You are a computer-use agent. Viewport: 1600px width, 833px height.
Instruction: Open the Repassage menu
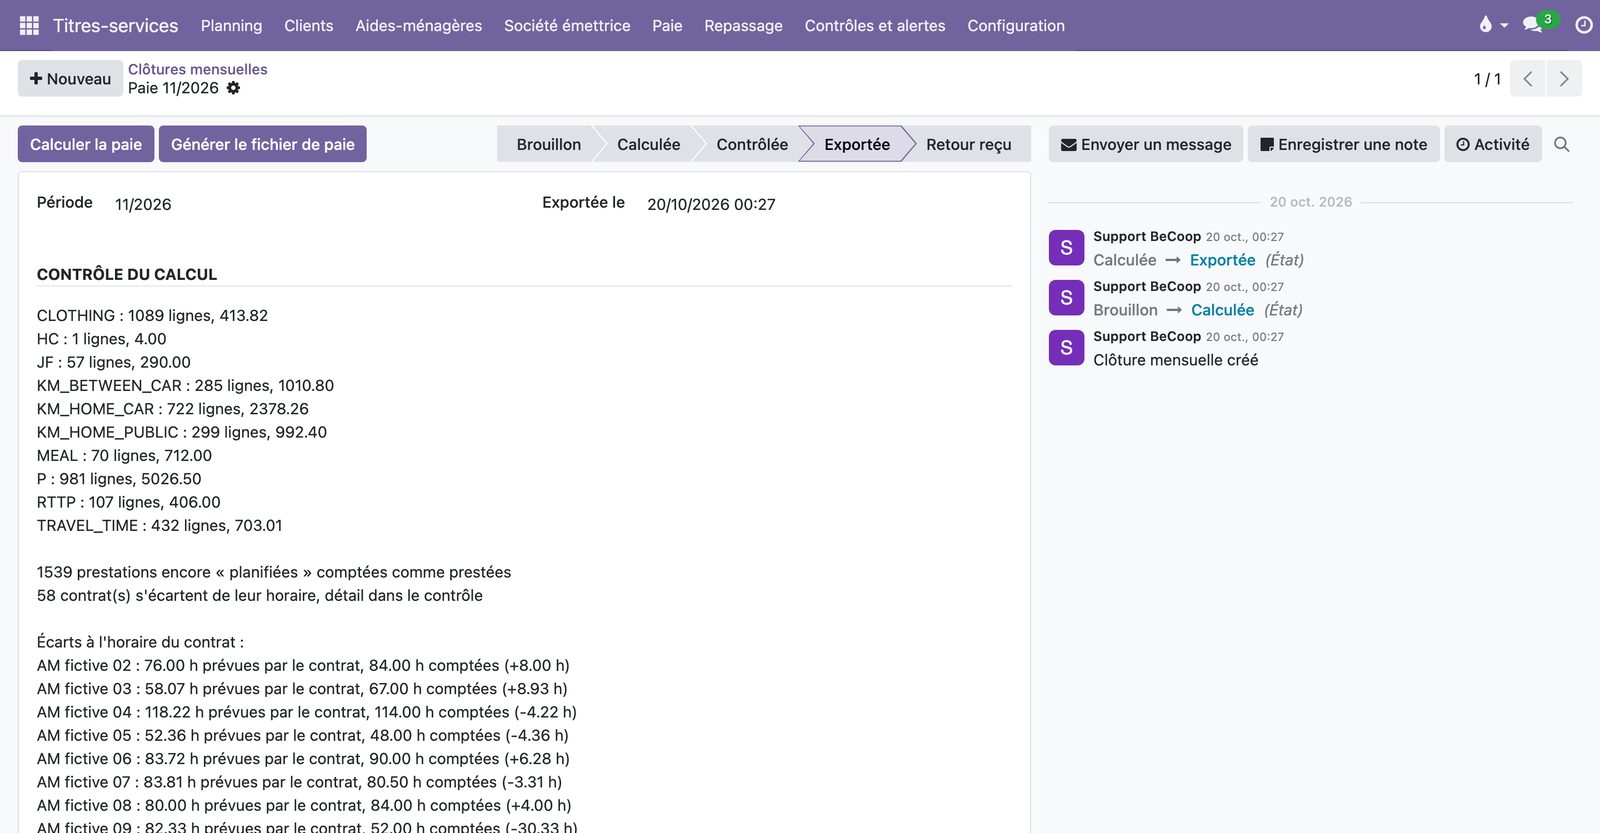(x=743, y=25)
